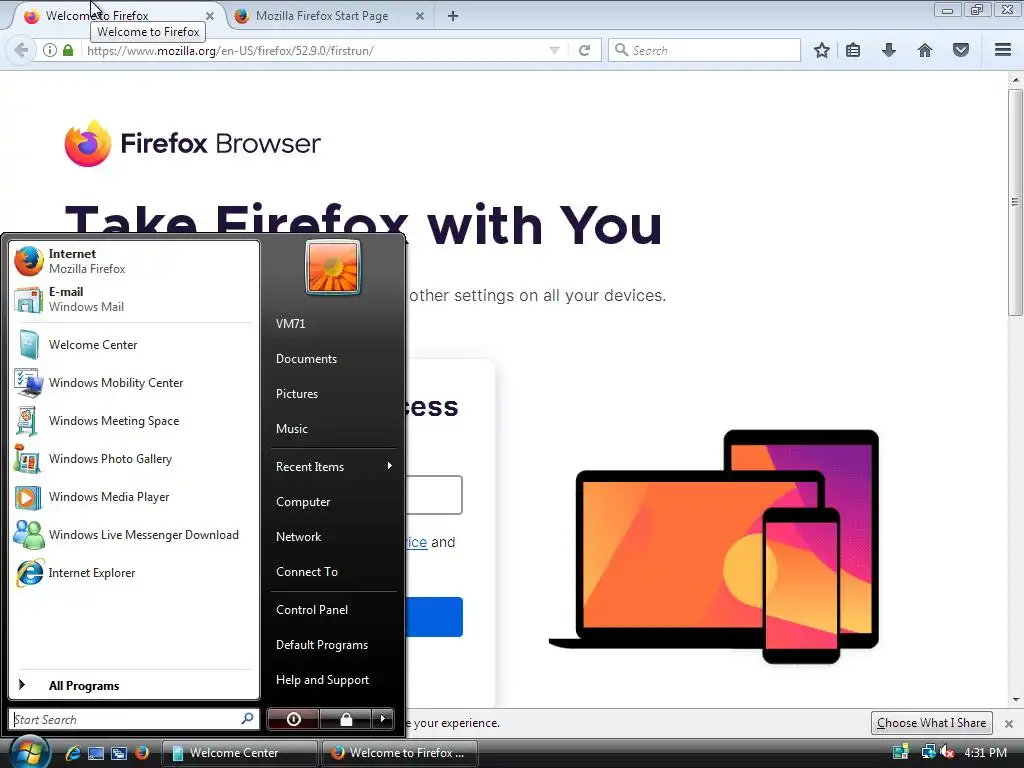Screen dimensions: 1024x768
Task: Click Internet Explorer quick launch icon
Action: 73,753
